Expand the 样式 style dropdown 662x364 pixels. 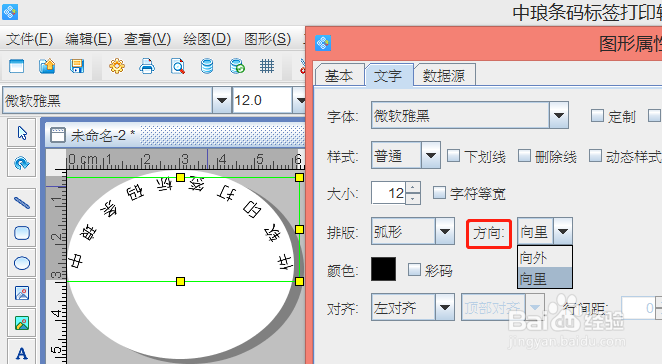coord(431,155)
